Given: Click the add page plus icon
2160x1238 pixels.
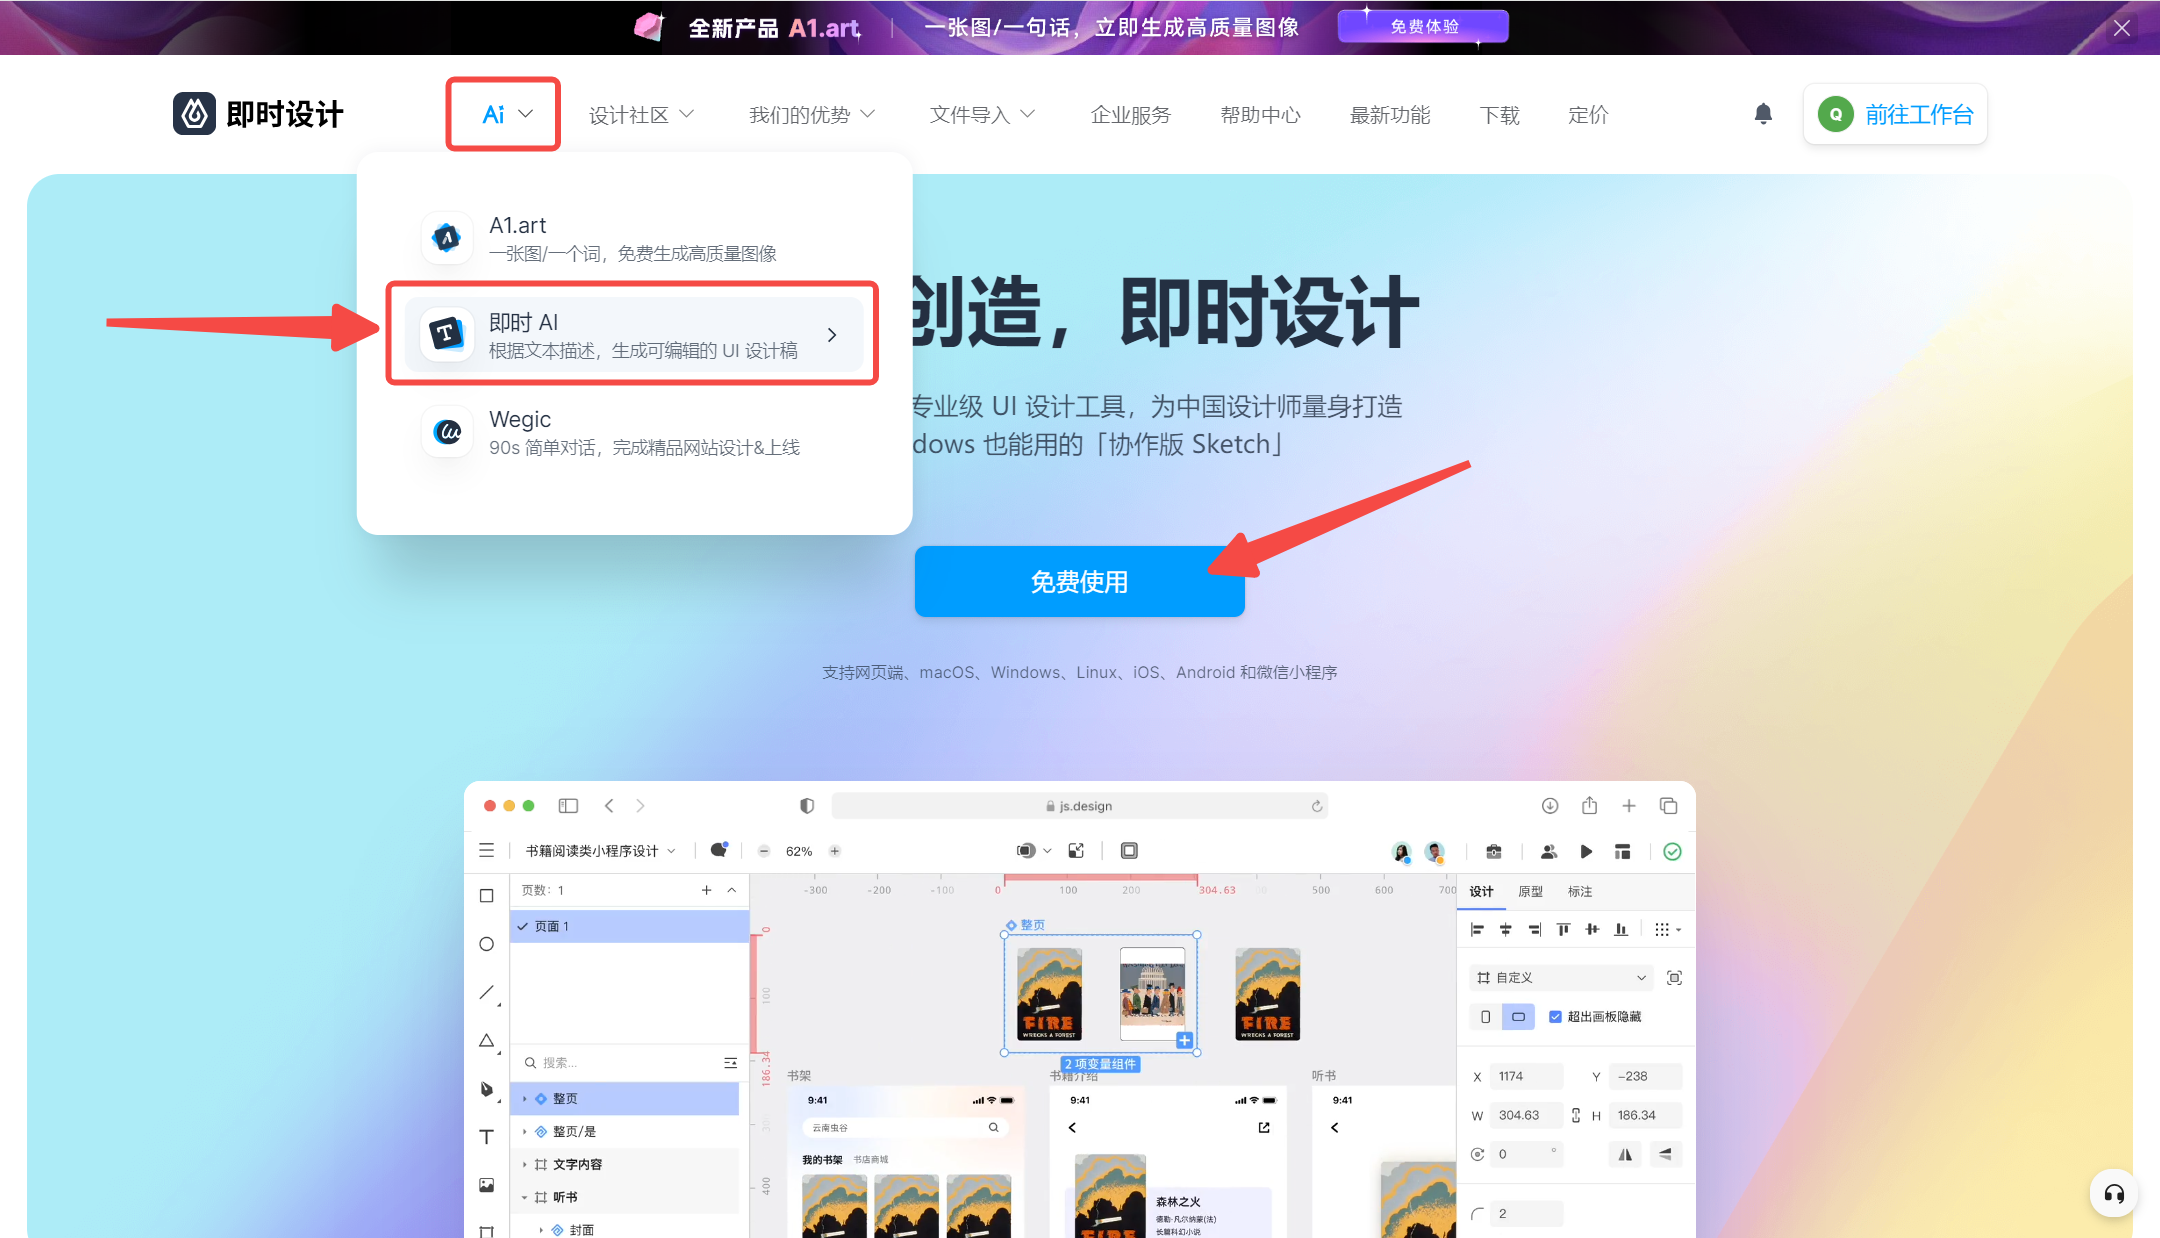Looking at the screenshot, I should (706, 890).
